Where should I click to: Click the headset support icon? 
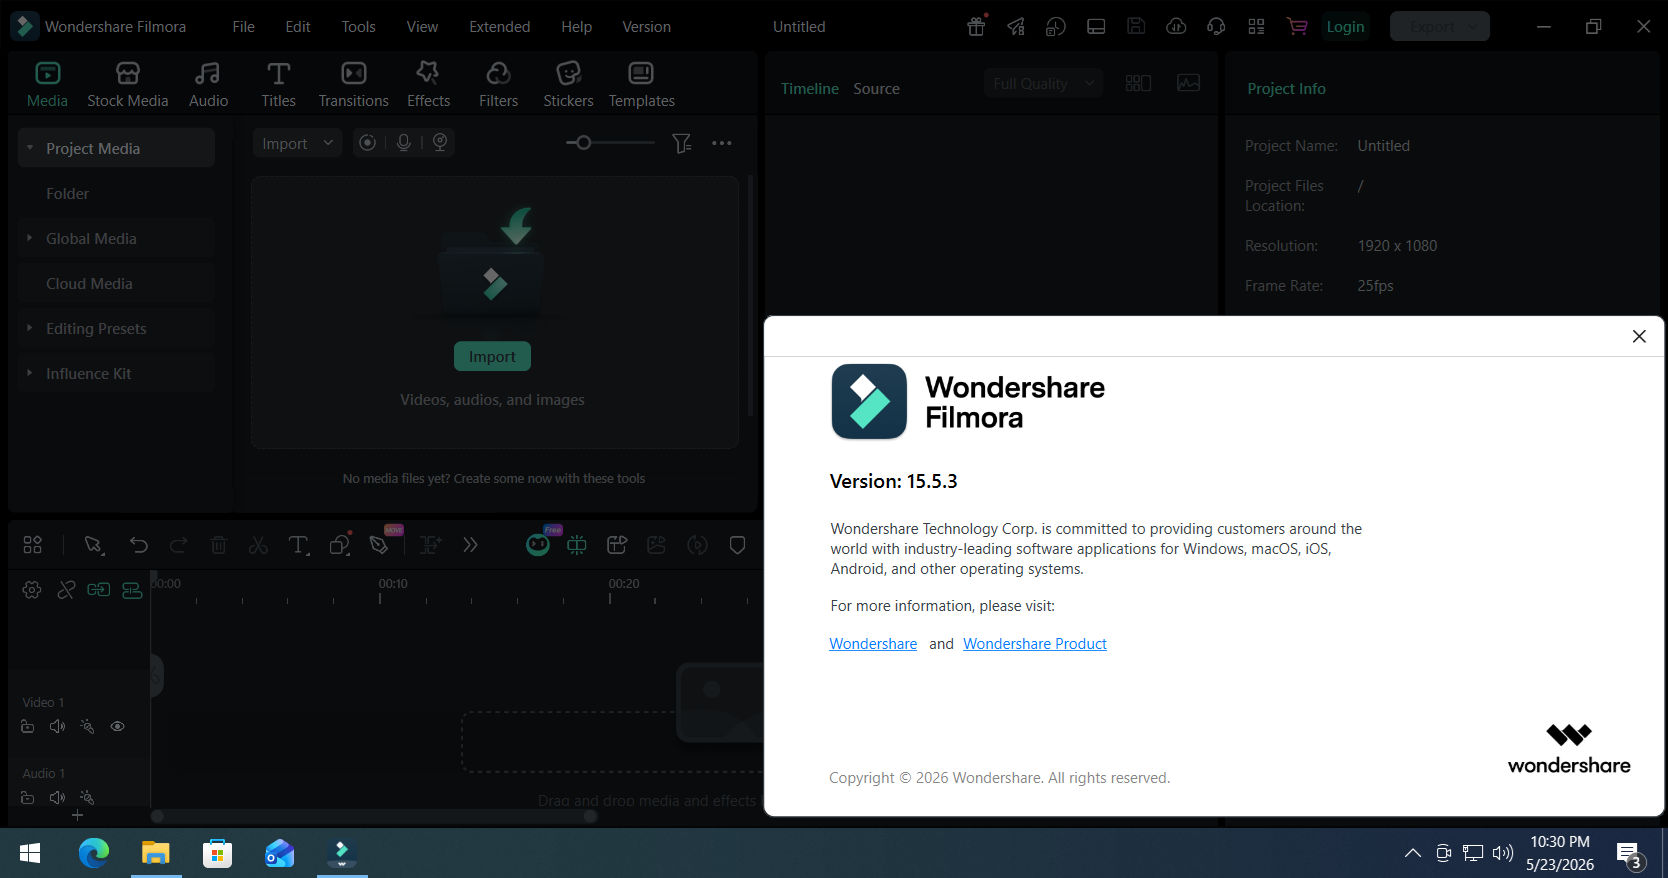1216,27
